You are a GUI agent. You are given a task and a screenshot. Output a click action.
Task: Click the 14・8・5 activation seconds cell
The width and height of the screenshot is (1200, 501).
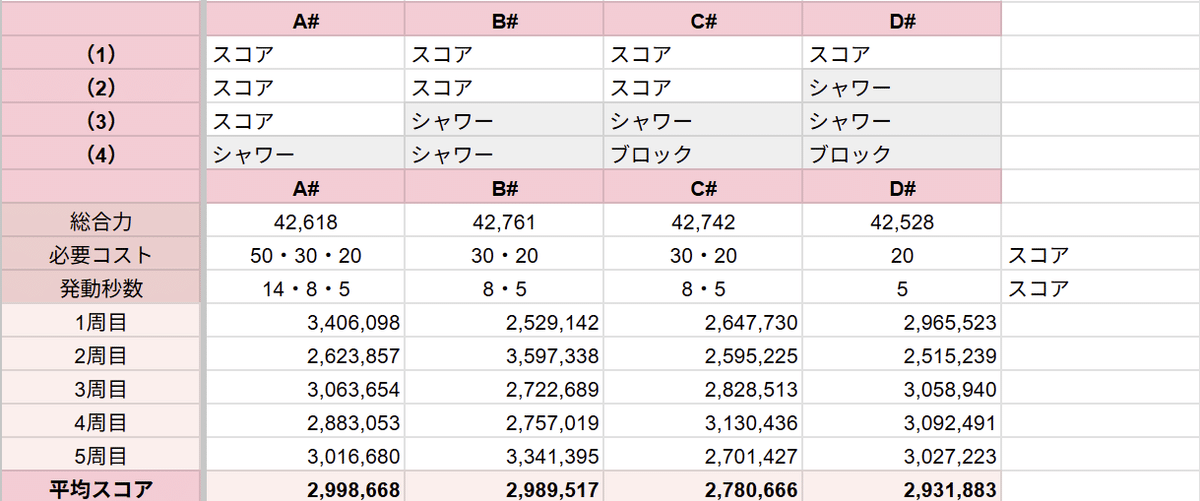tap(305, 289)
